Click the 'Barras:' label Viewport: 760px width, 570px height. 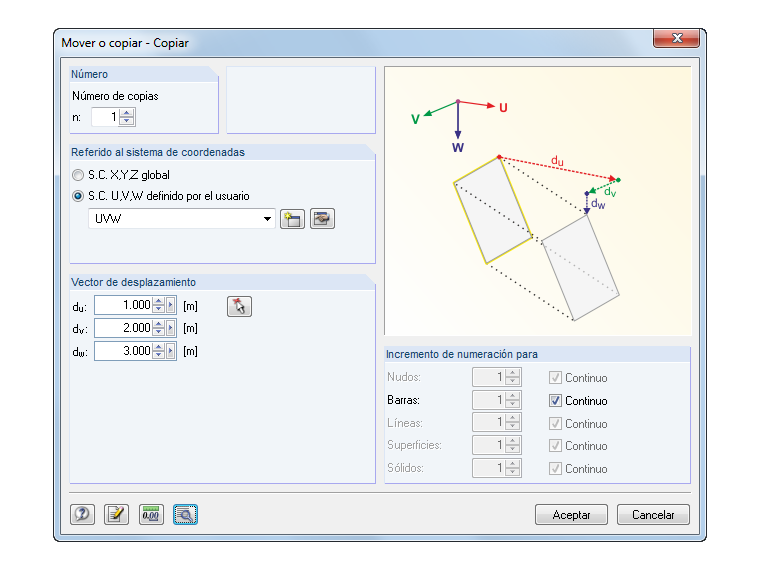point(403,400)
